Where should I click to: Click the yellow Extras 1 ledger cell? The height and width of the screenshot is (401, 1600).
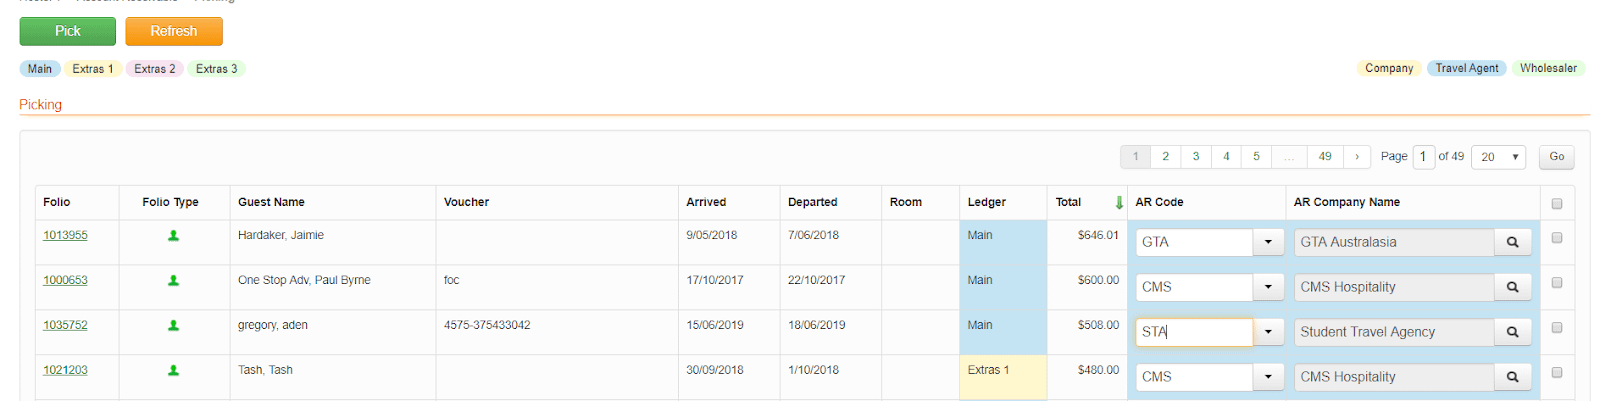click(x=1003, y=377)
